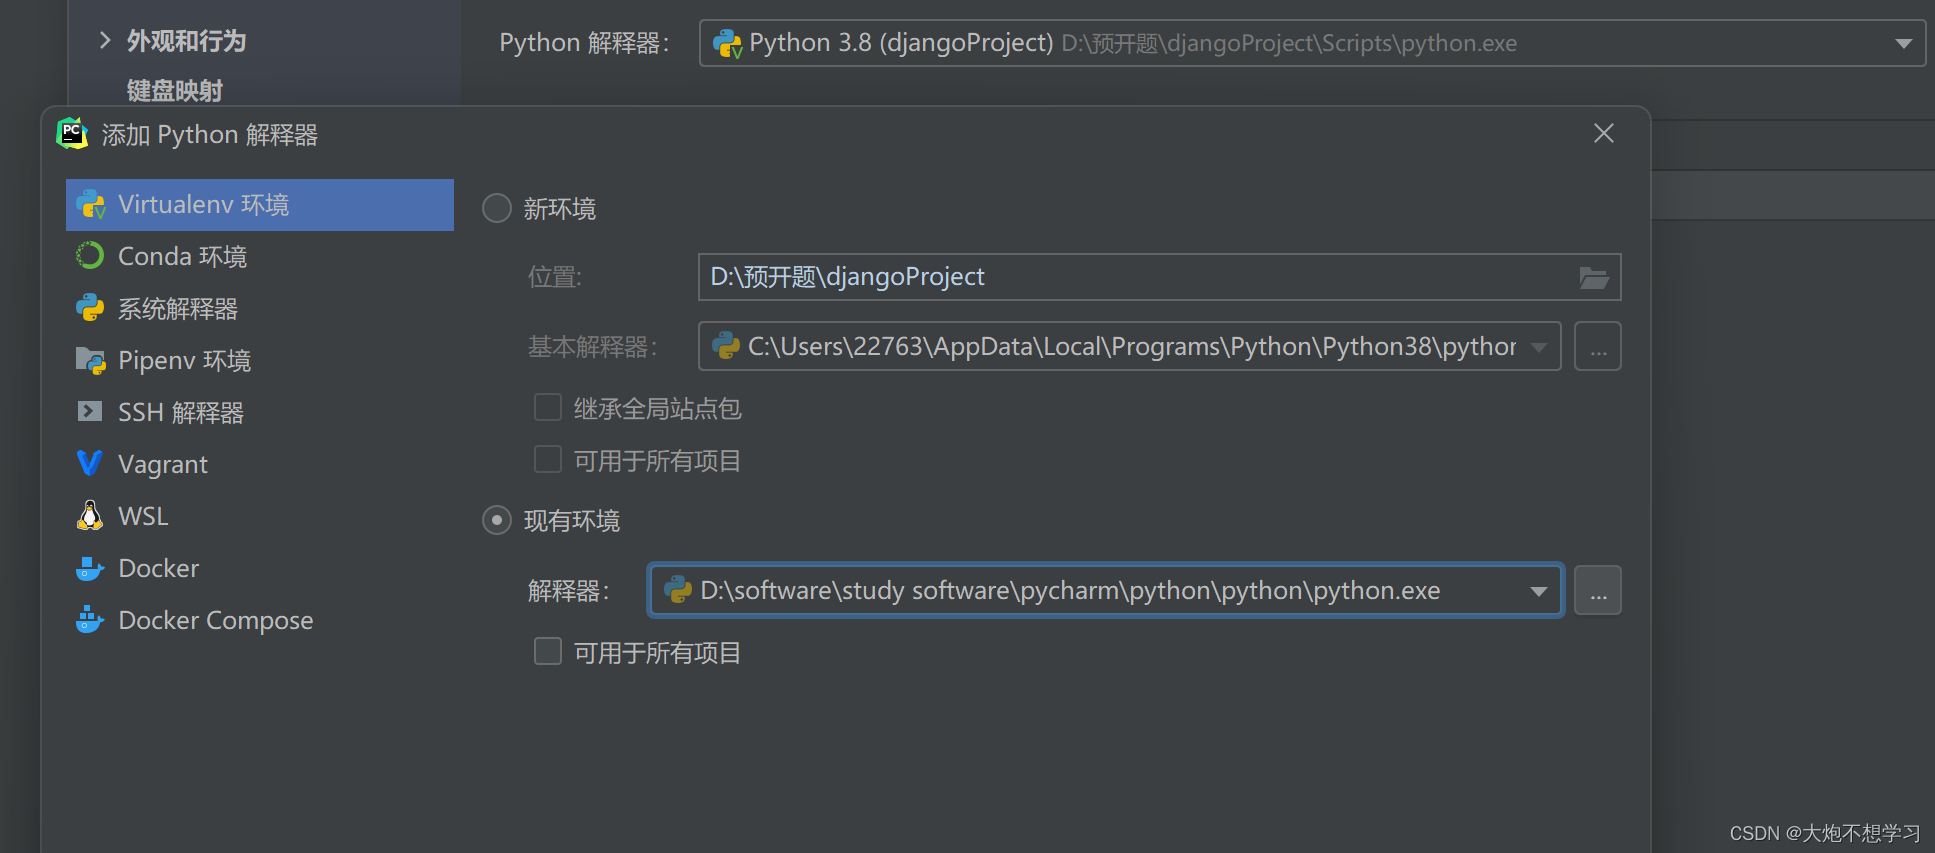
Task: Select the Docker Compose list item
Action: tap(260, 620)
